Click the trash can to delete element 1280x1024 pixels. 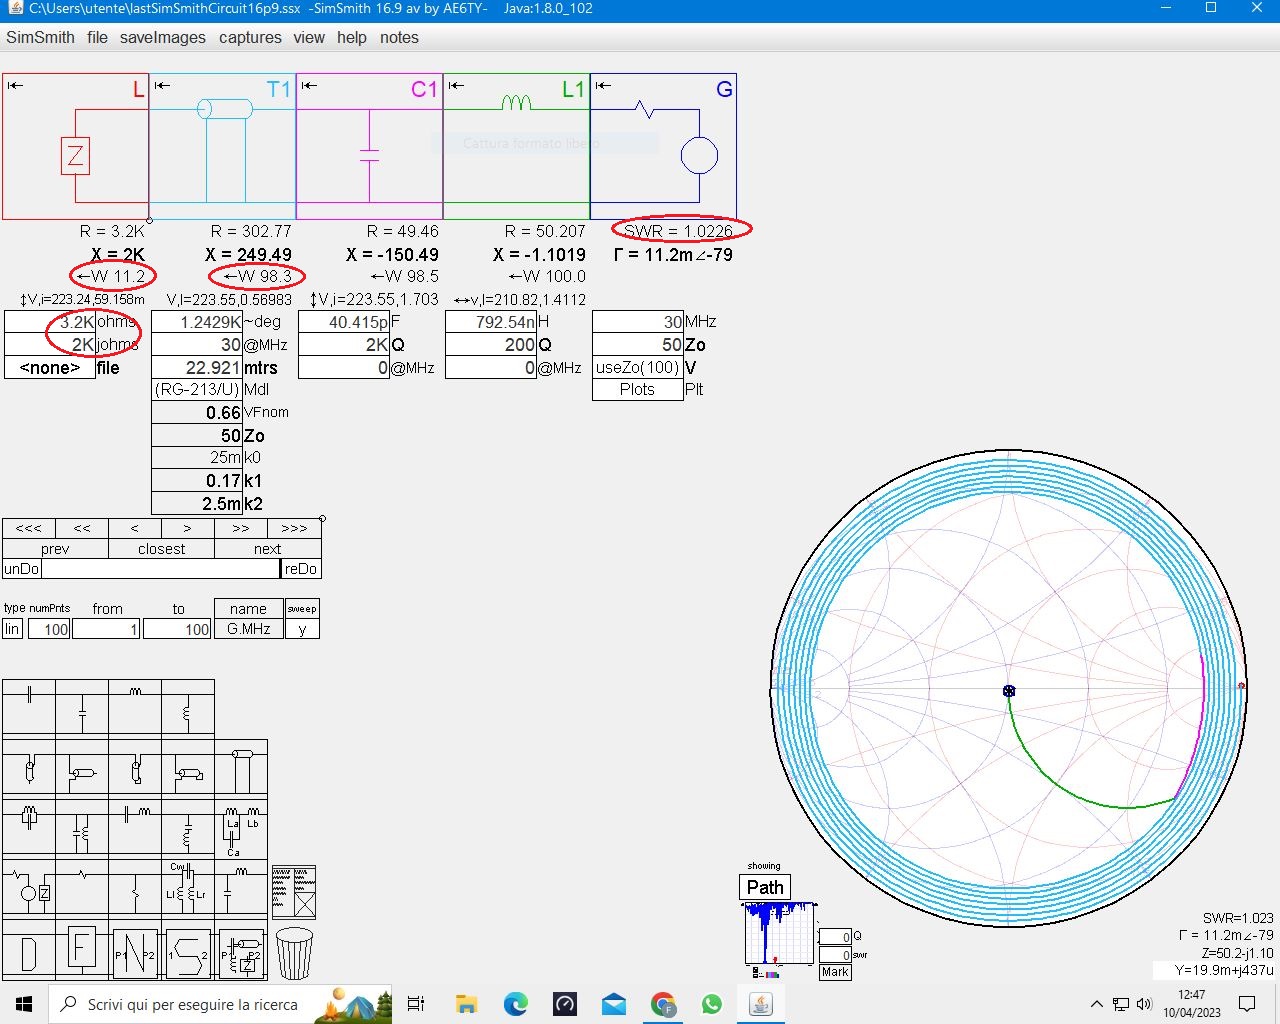294,953
